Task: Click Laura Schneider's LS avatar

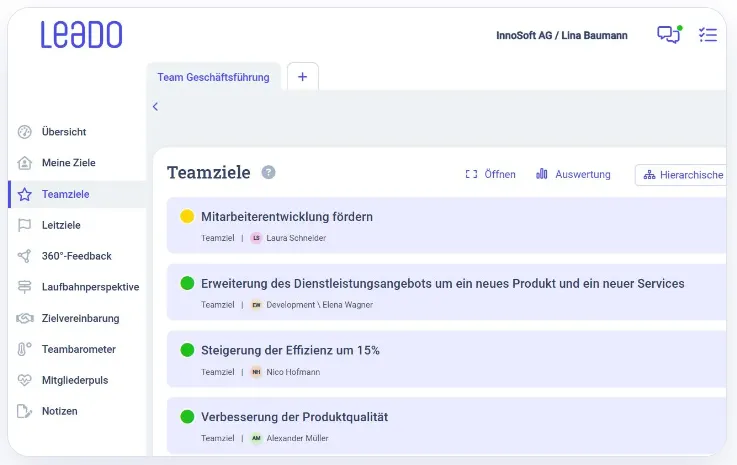Action: [x=256, y=238]
